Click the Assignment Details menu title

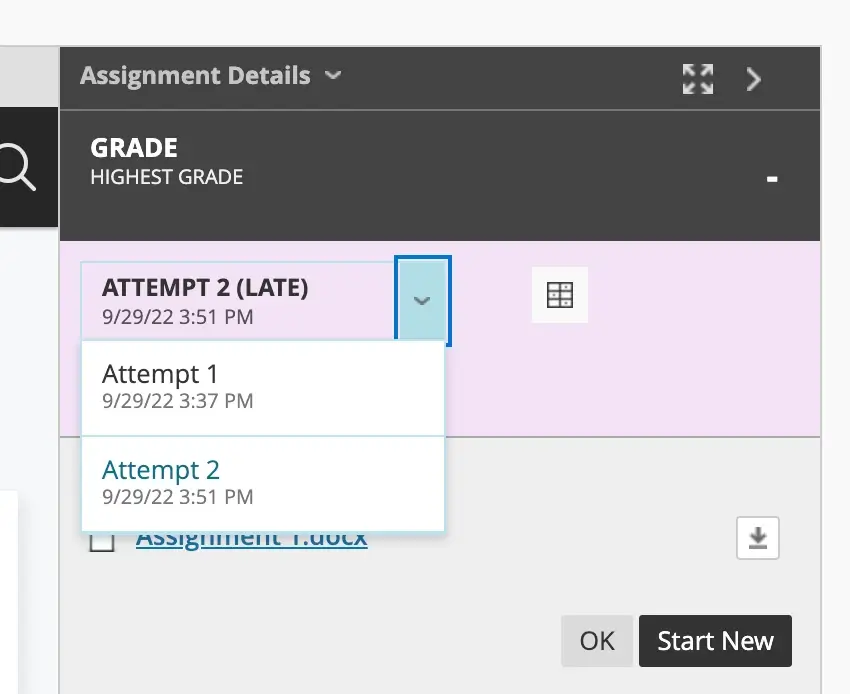point(196,75)
